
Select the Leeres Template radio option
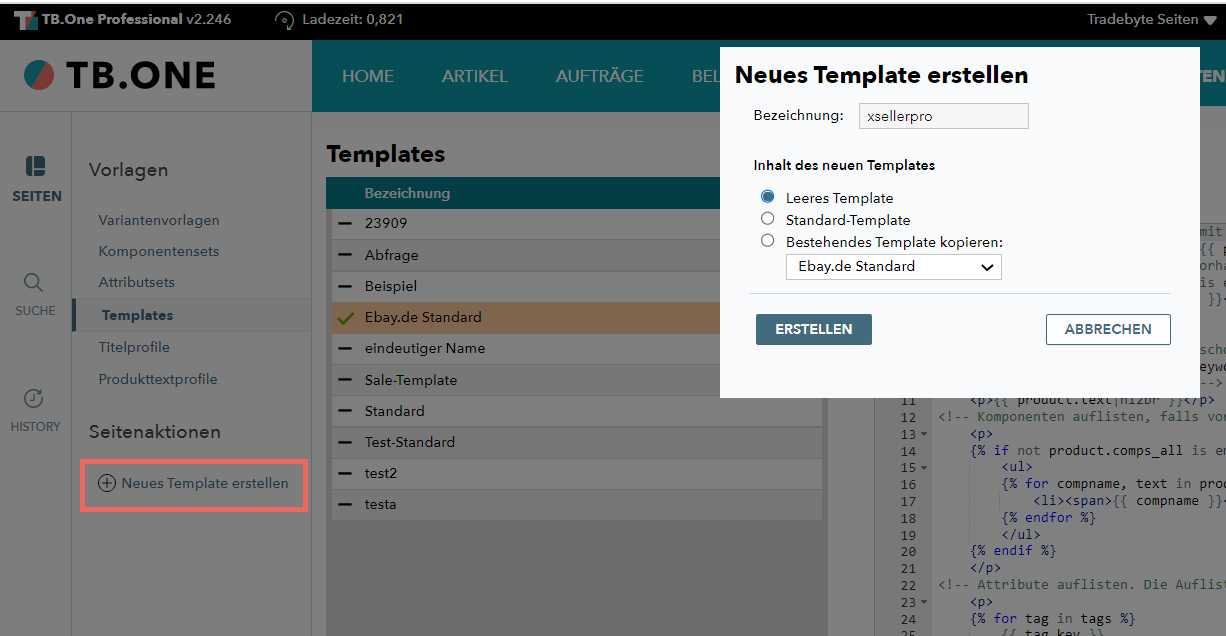tap(768, 197)
